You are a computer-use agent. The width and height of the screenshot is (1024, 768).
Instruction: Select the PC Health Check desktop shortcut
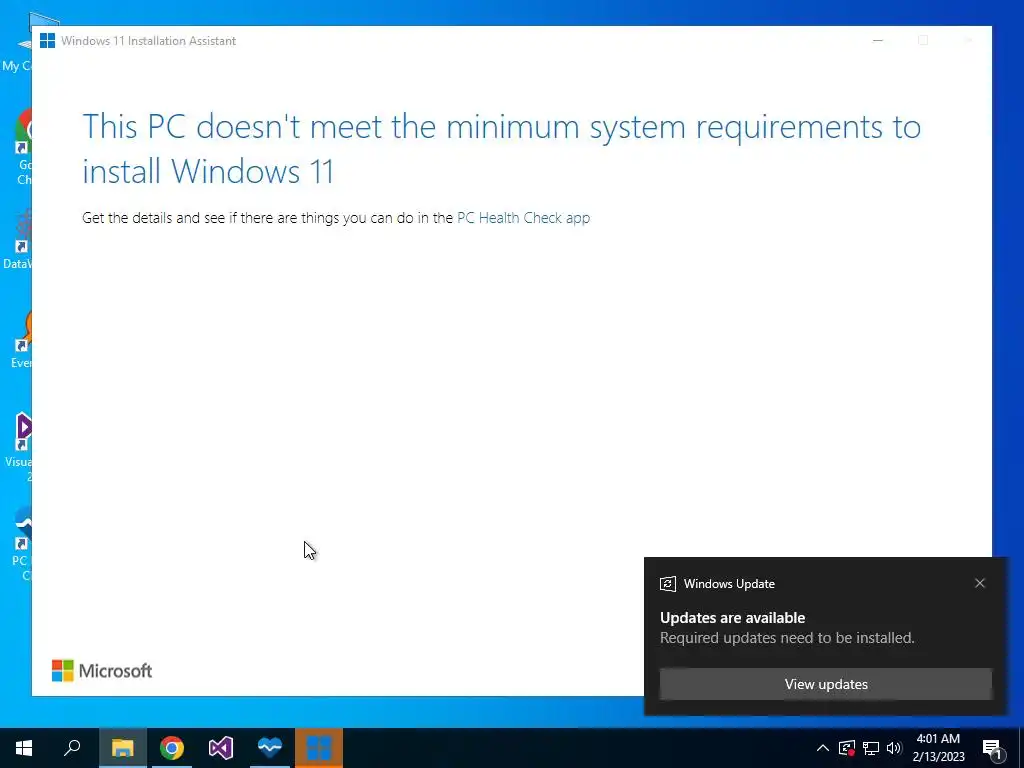22,543
